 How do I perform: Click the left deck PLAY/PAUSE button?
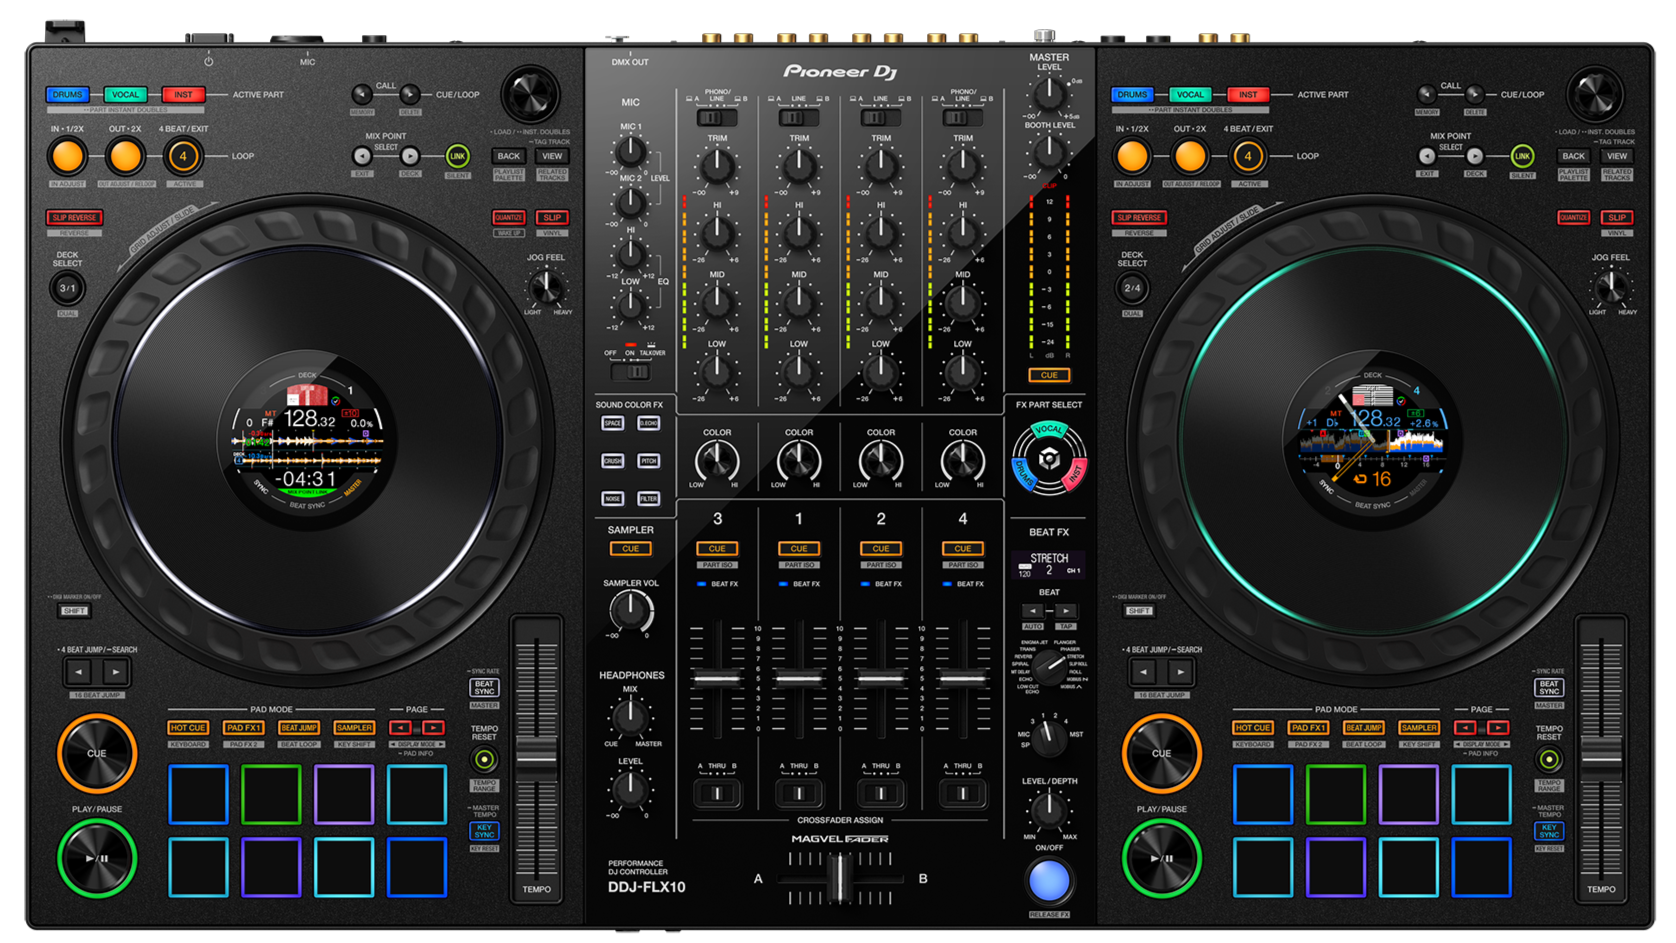97,858
